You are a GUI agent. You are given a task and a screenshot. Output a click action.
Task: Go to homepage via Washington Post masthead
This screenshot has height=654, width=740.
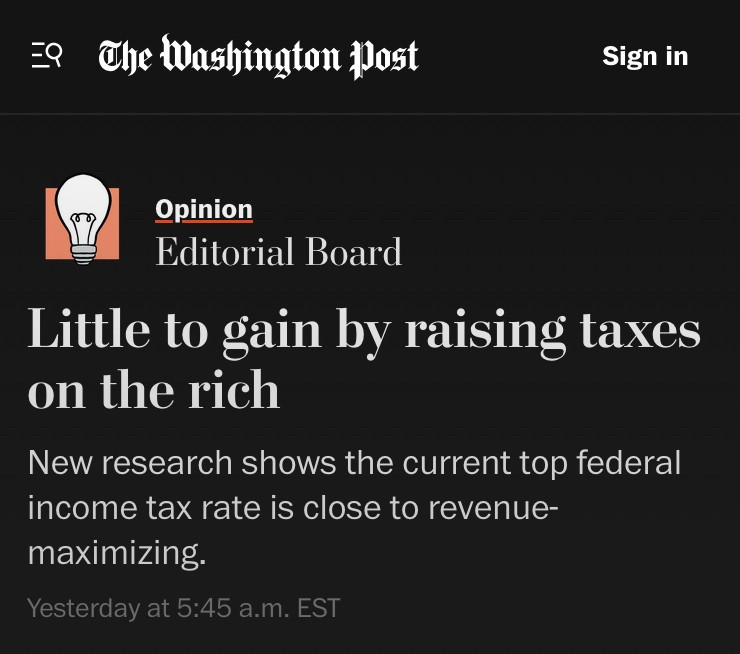point(258,56)
